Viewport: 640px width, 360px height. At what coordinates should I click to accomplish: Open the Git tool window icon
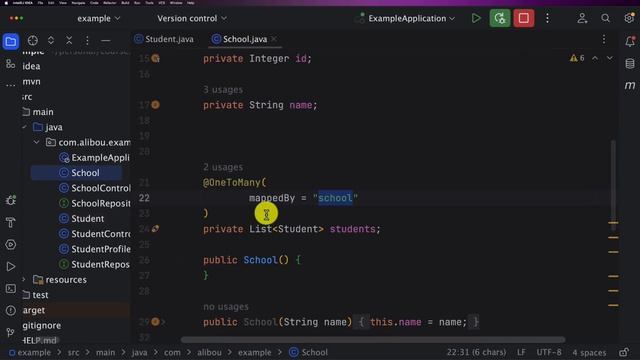point(11,333)
